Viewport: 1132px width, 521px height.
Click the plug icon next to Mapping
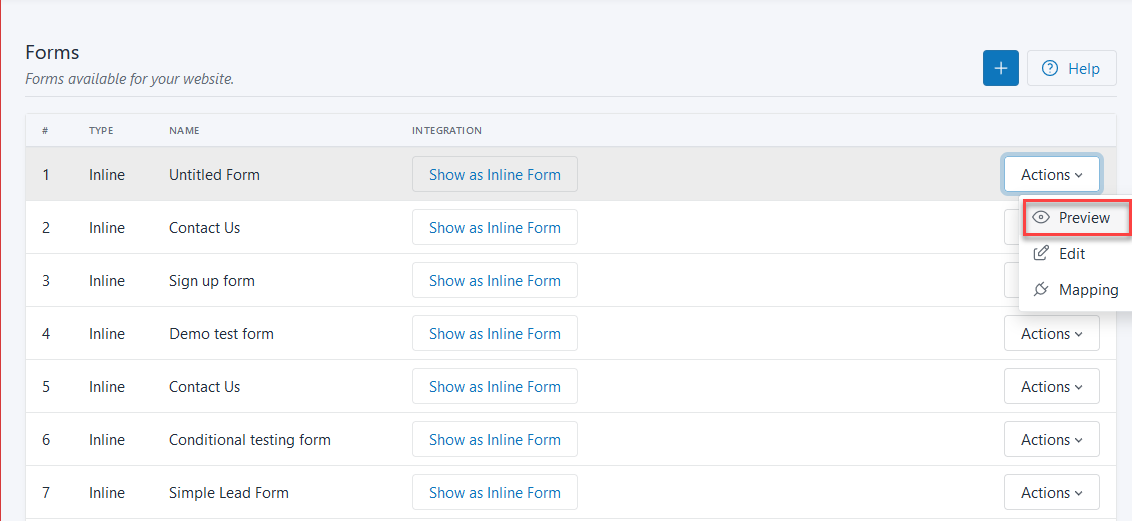point(1041,290)
